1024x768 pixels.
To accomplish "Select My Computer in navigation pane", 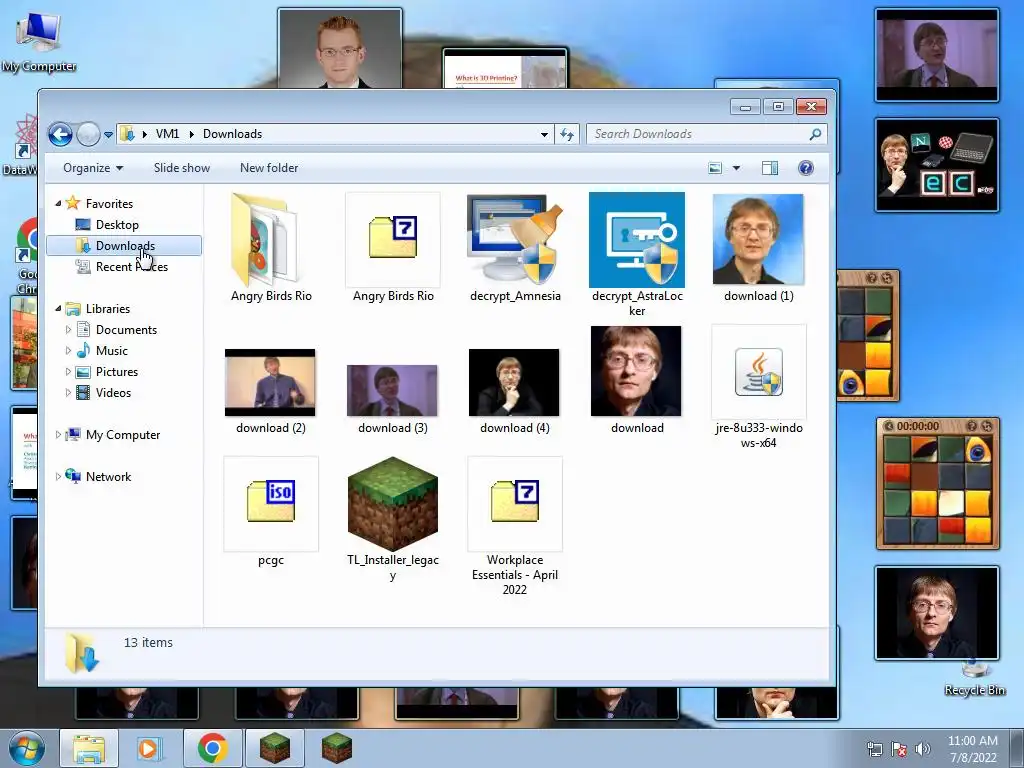I will [x=123, y=435].
